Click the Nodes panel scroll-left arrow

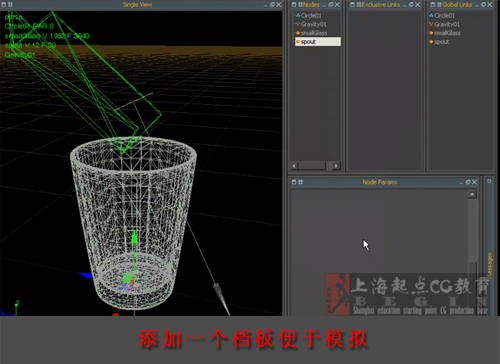(x=294, y=166)
